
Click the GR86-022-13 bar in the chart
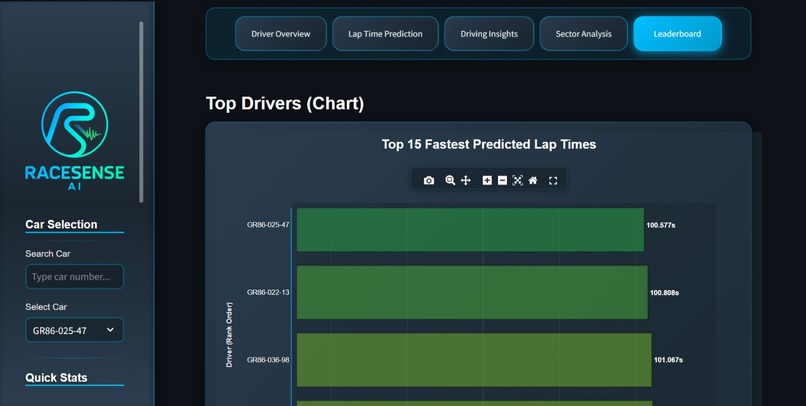472,292
